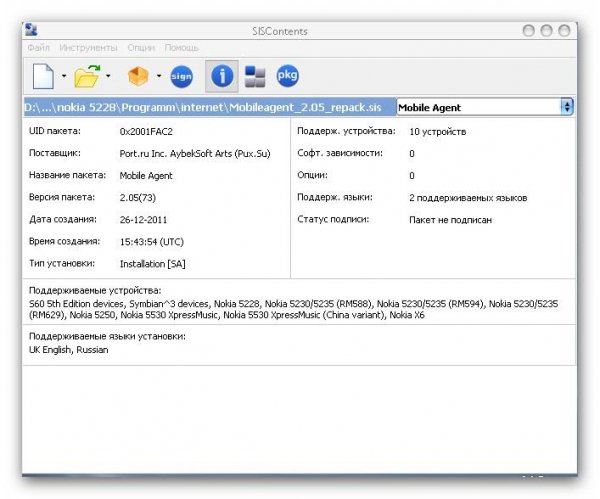600x499 pixels.
Task: Select the Mobileagent_2.05_repack.sis path bar
Action: tap(210, 107)
